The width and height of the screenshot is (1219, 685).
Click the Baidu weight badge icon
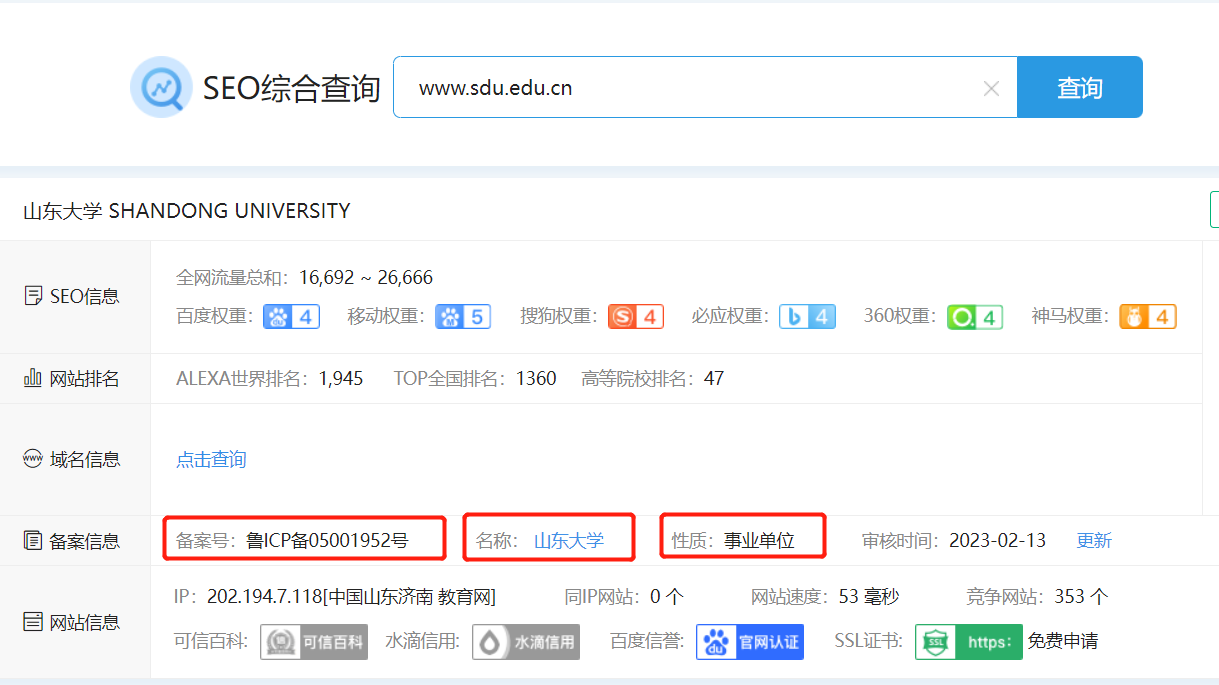(x=291, y=317)
